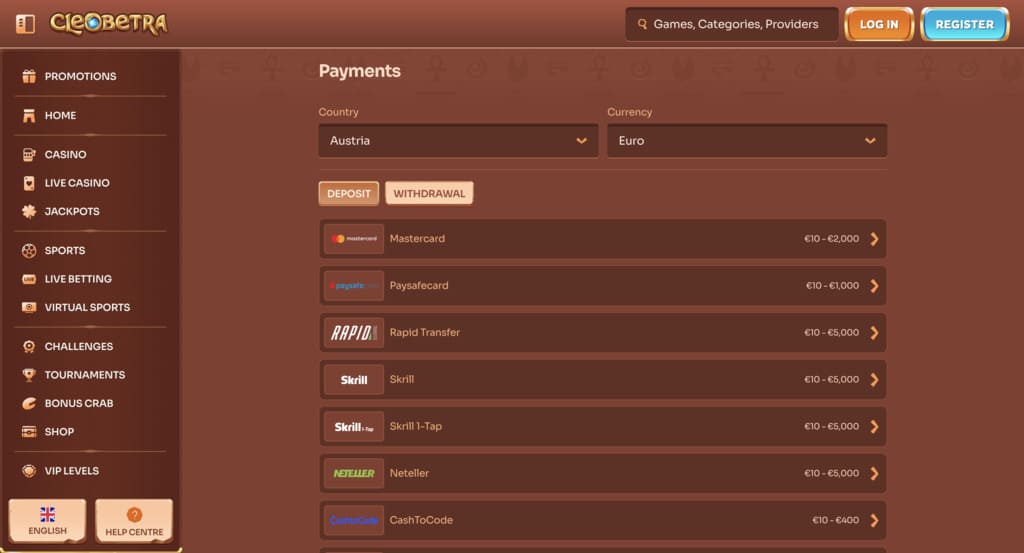Click the Tournaments trophy icon

click(x=29, y=375)
